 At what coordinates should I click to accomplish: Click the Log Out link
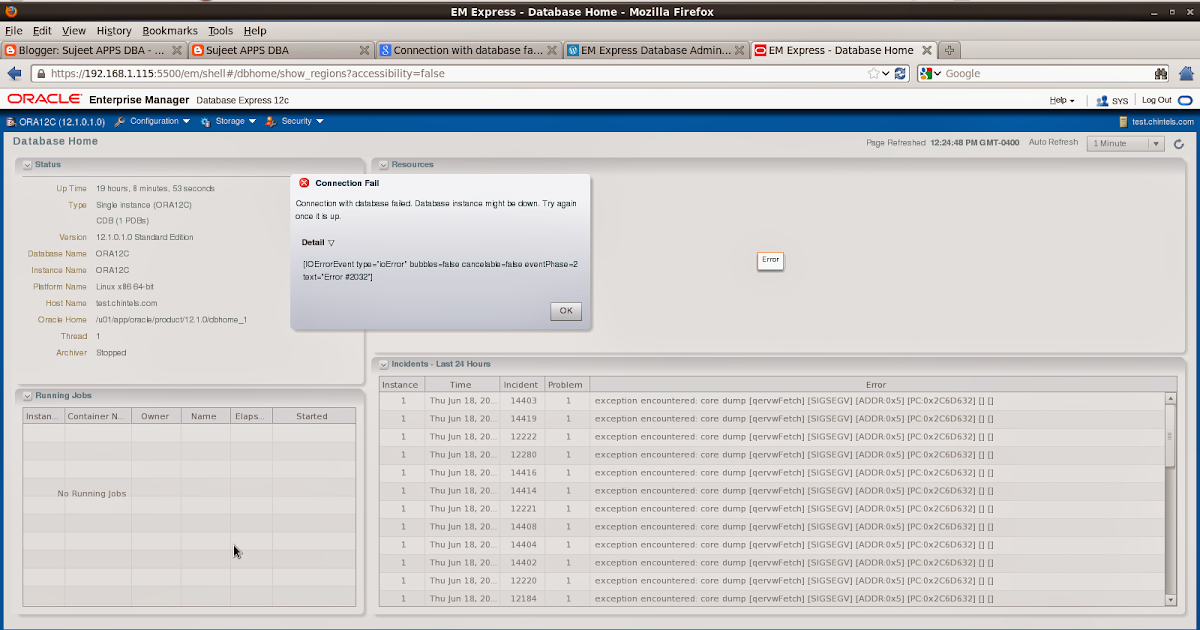[x=1157, y=100]
